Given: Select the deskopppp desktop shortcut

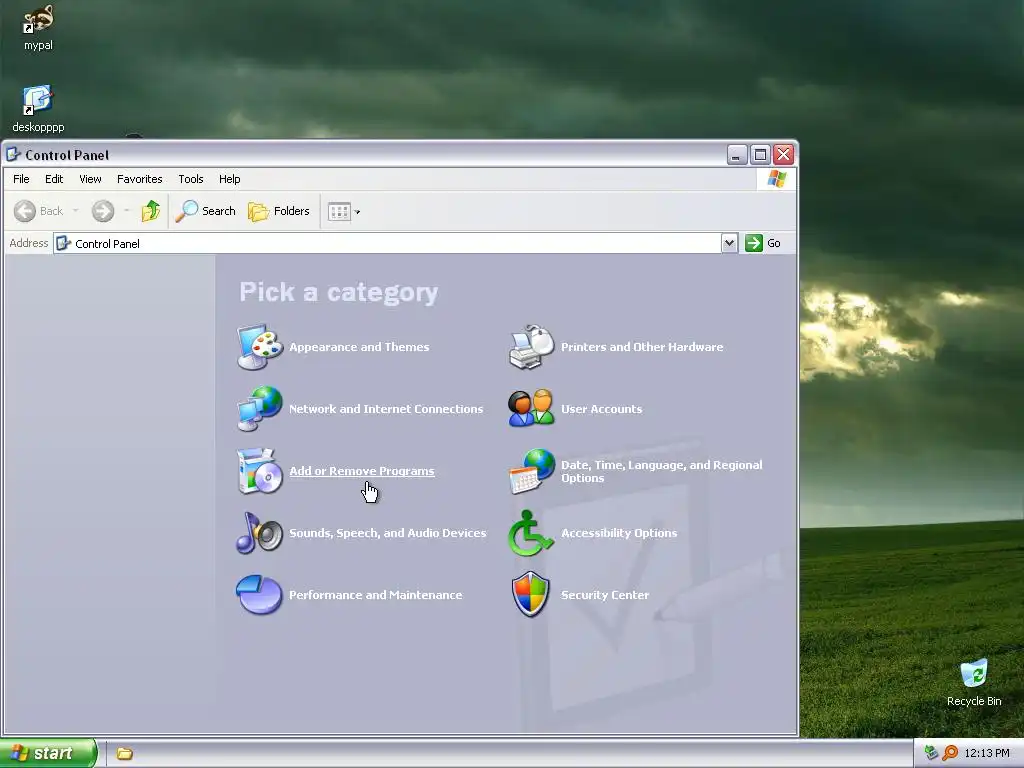Looking at the screenshot, I should coord(38,108).
